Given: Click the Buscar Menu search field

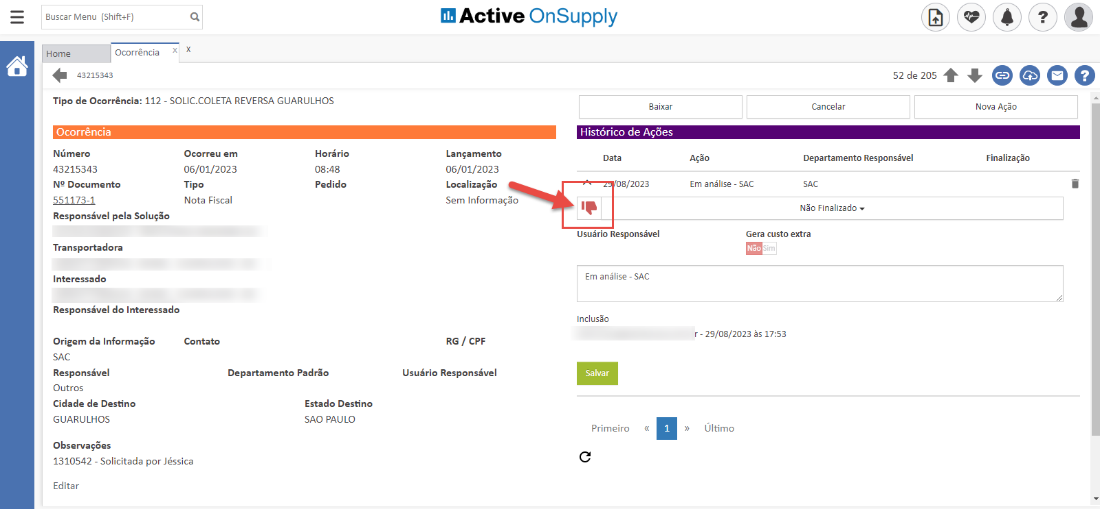Looking at the screenshot, I should point(113,17).
